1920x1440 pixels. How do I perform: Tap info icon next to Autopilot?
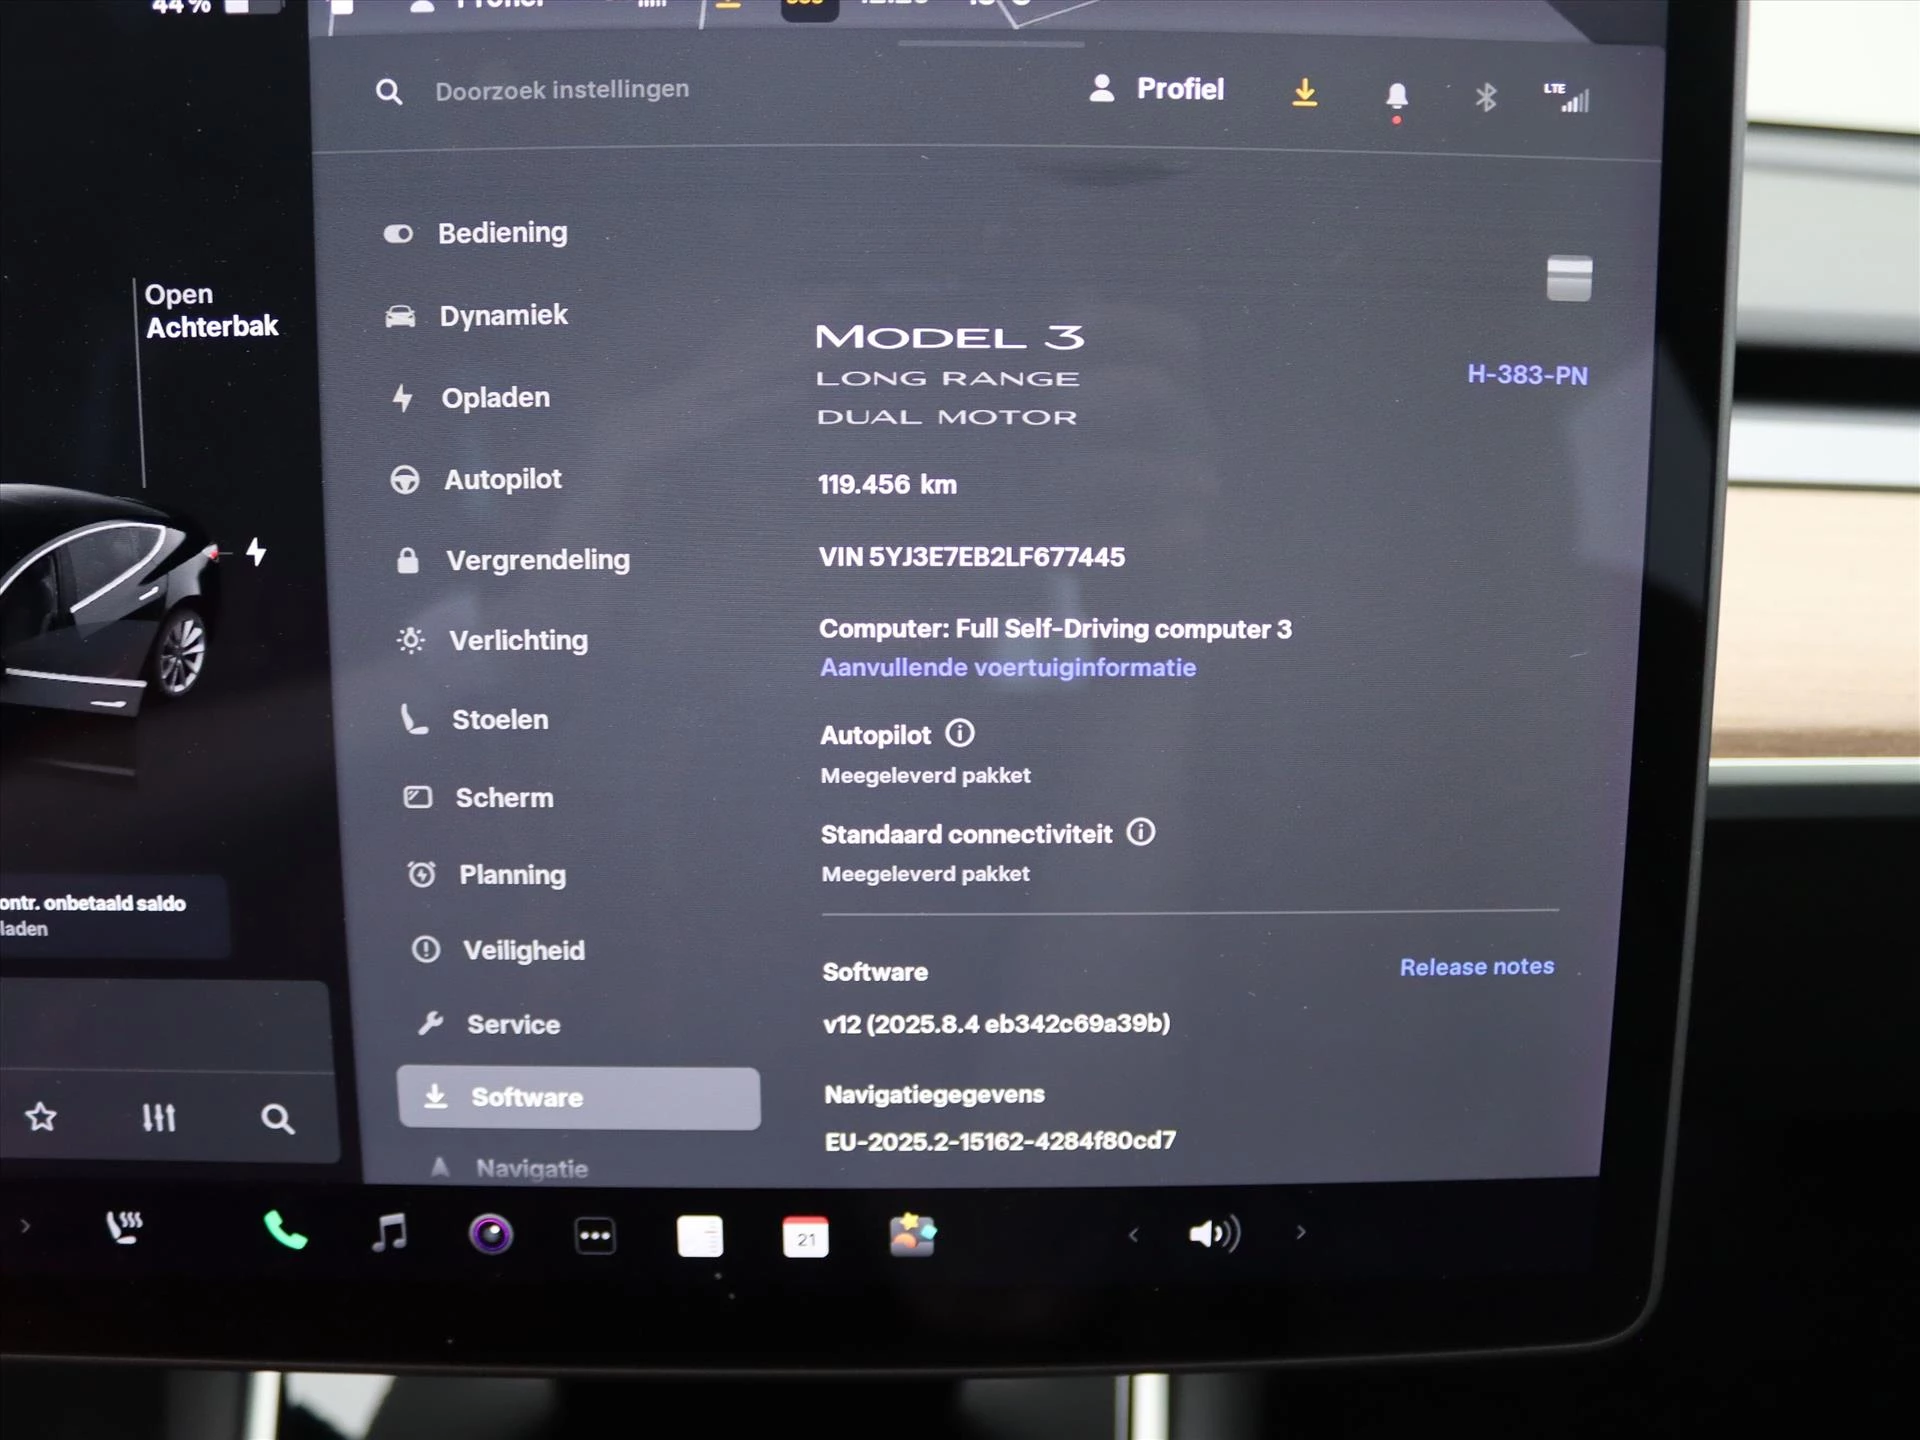pyautogui.click(x=960, y=734)
